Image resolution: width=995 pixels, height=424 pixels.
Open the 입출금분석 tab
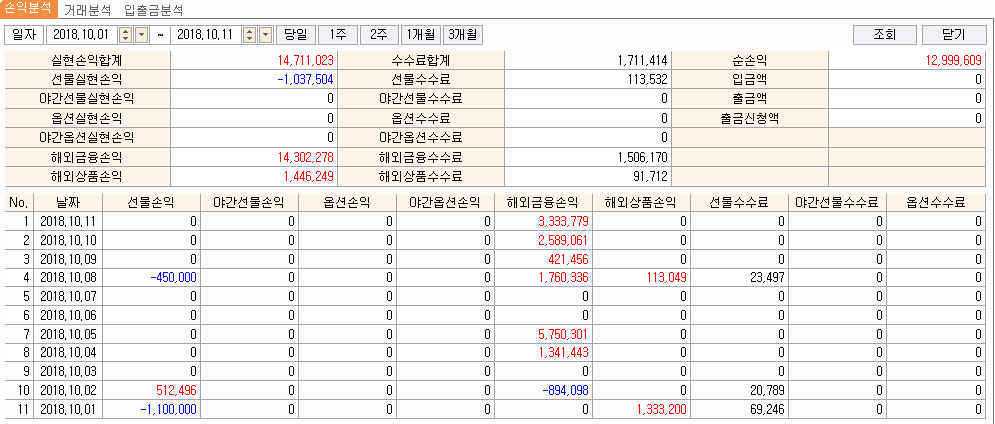154,10
